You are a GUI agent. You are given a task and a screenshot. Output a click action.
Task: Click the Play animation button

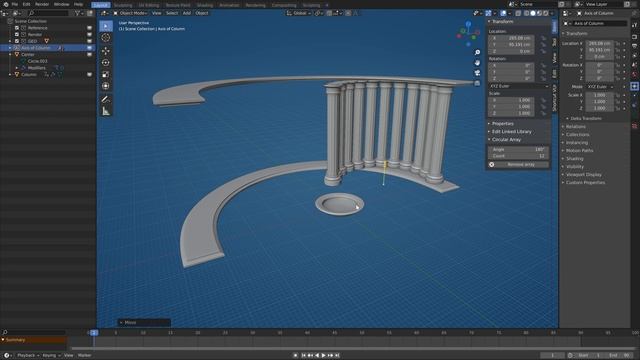click(324, 356)
